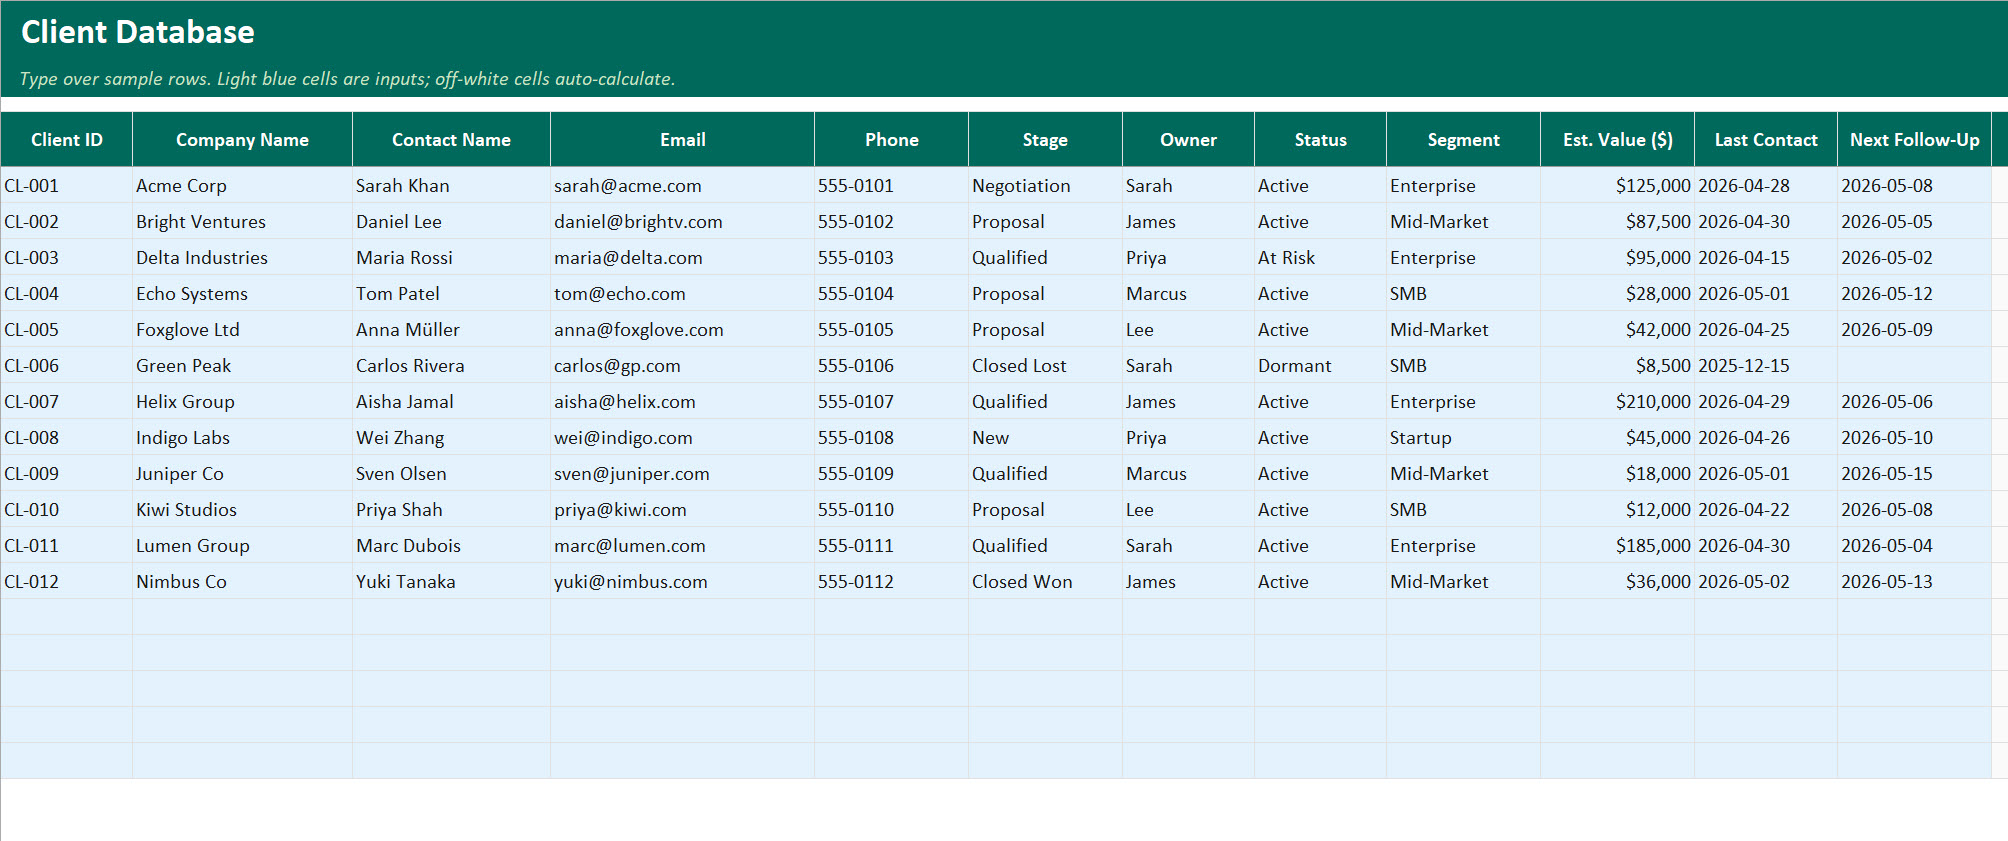Image resolution: width=2008 pixels, height=841 pixels.
Task: Select the Aisha Jamal contact cell
Action: 451,401
